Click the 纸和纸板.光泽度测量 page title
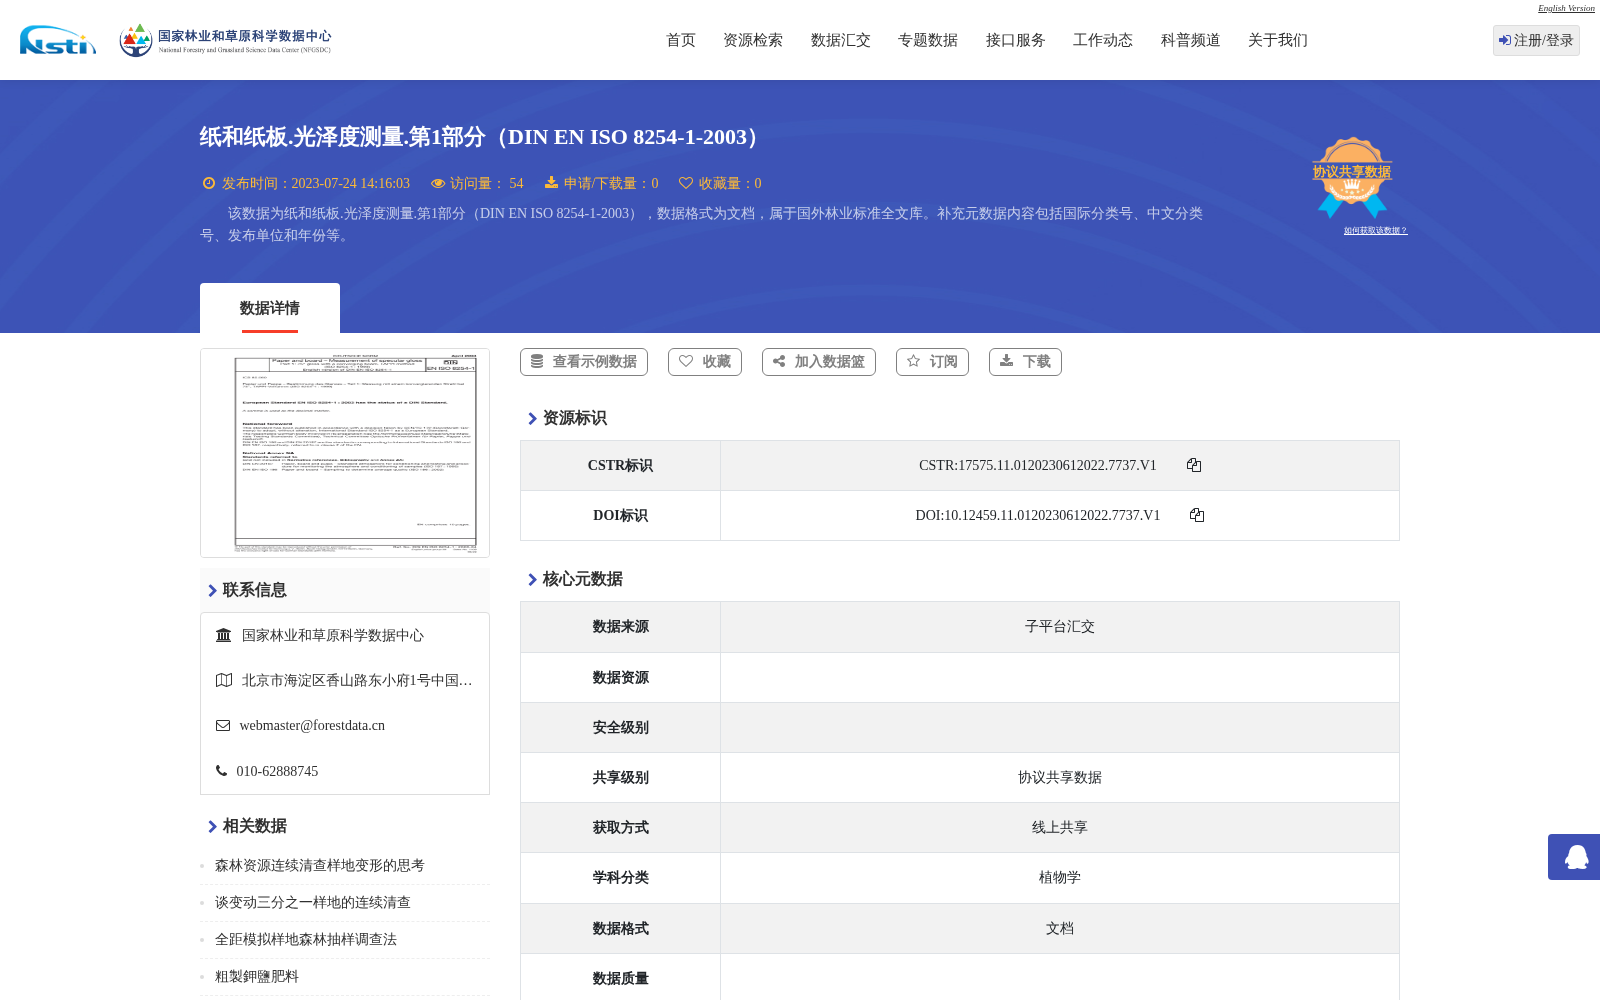 tap(483, 137)
